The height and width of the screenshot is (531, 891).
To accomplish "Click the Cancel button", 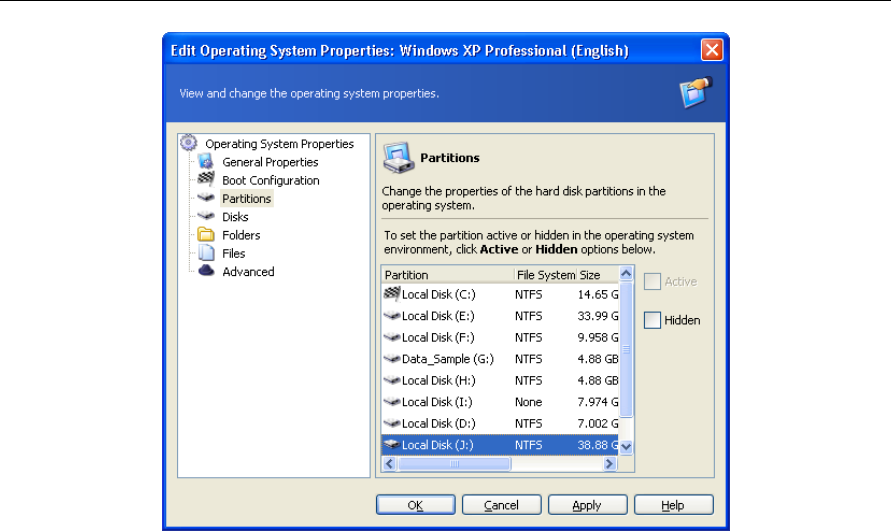I will pyautogui.click(x=501, y=505).
